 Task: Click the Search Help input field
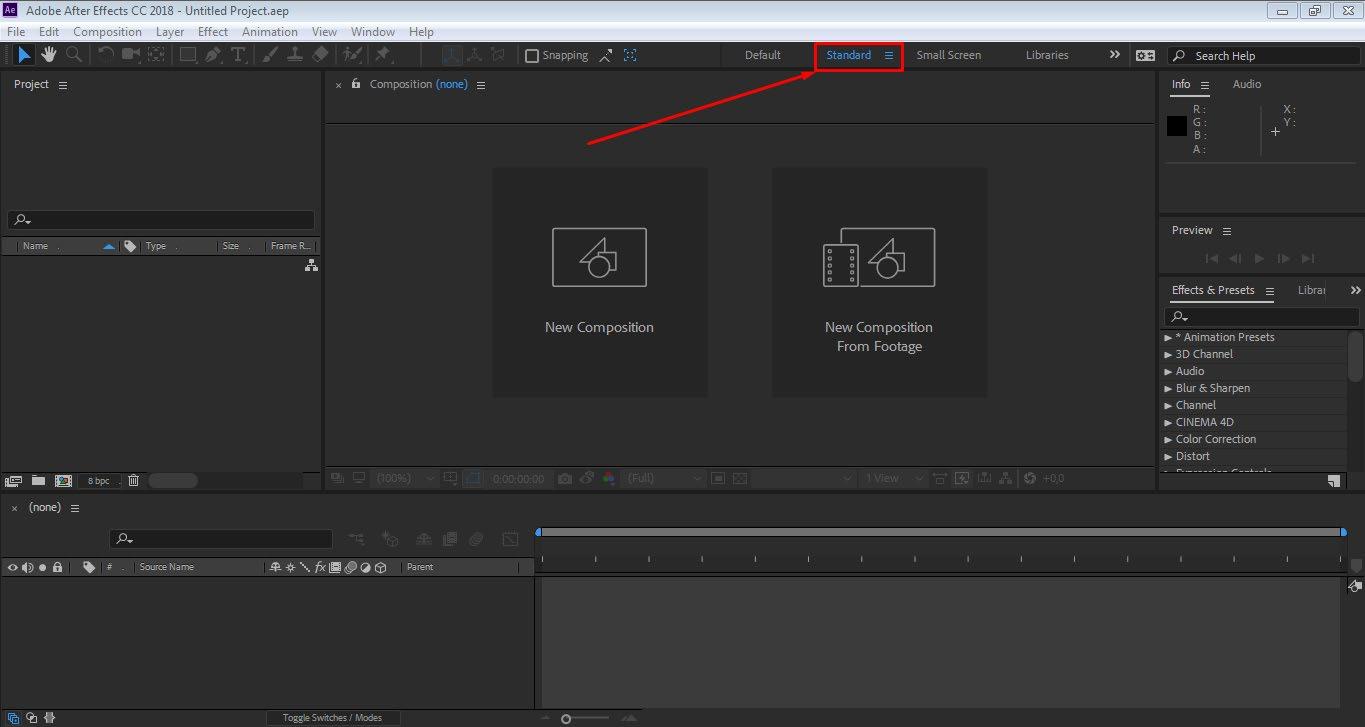click(x=1263, y=56)
